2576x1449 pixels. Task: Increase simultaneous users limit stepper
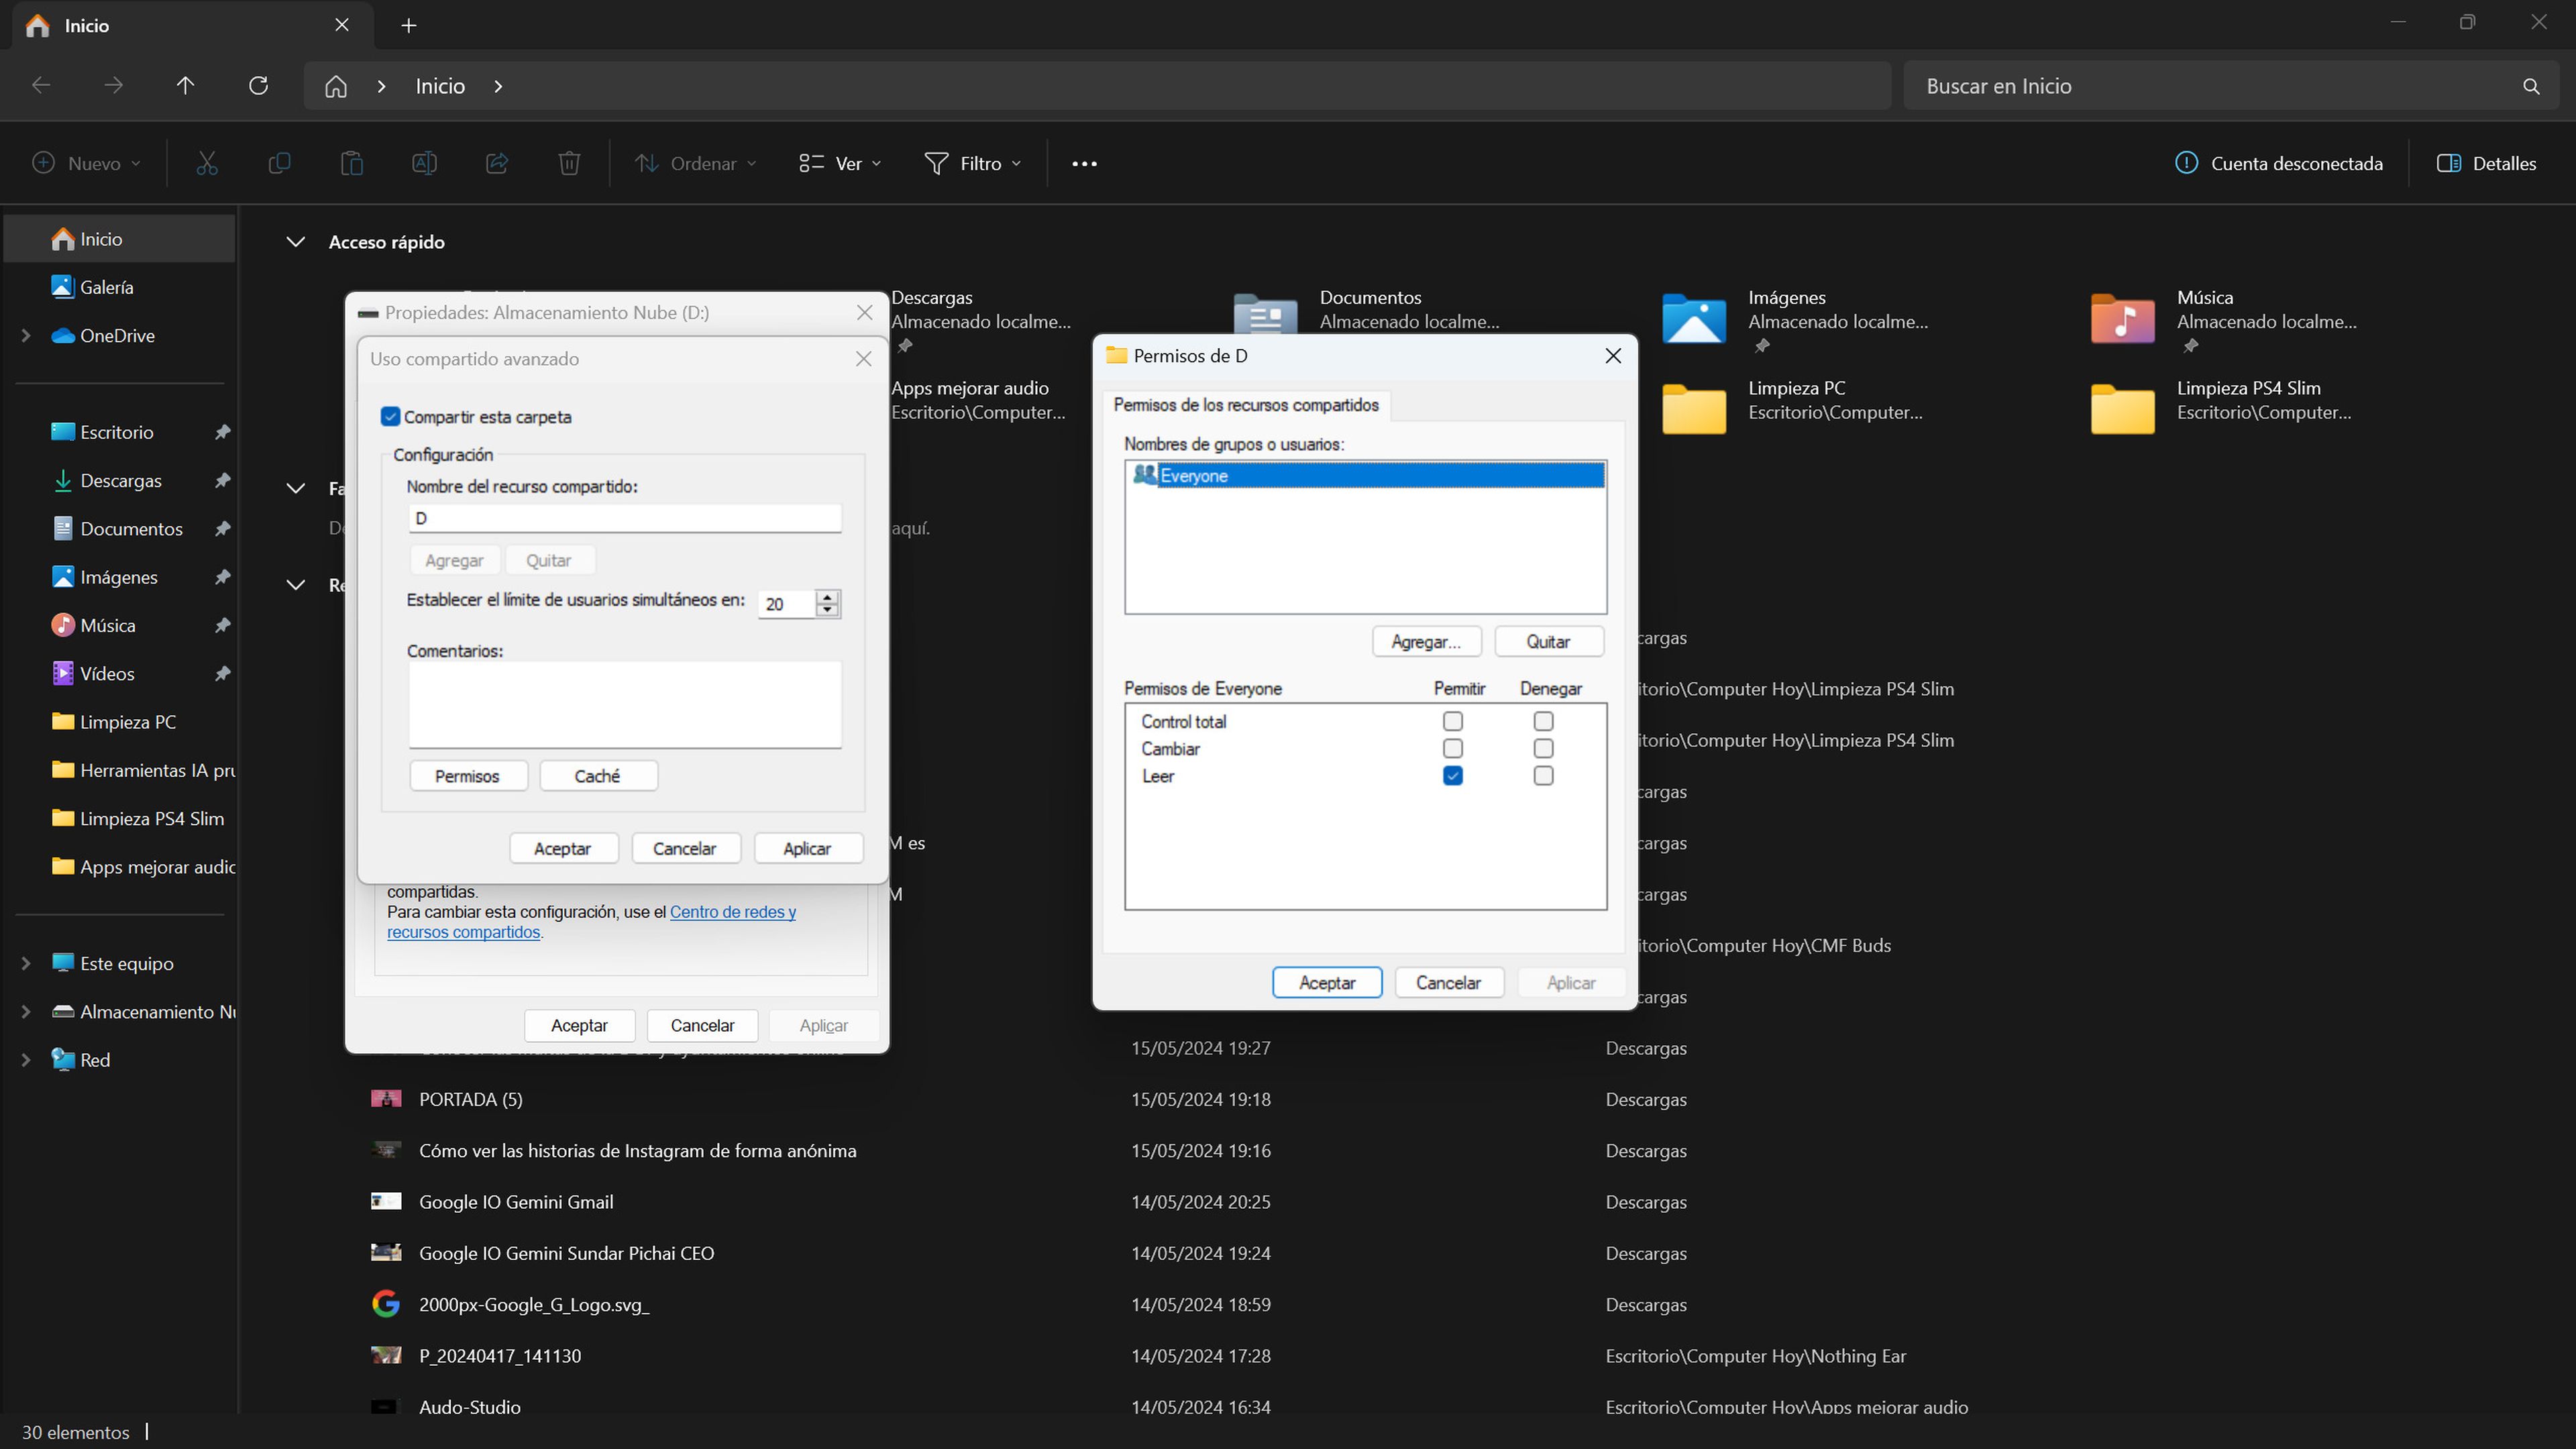(x=827, y=597)
